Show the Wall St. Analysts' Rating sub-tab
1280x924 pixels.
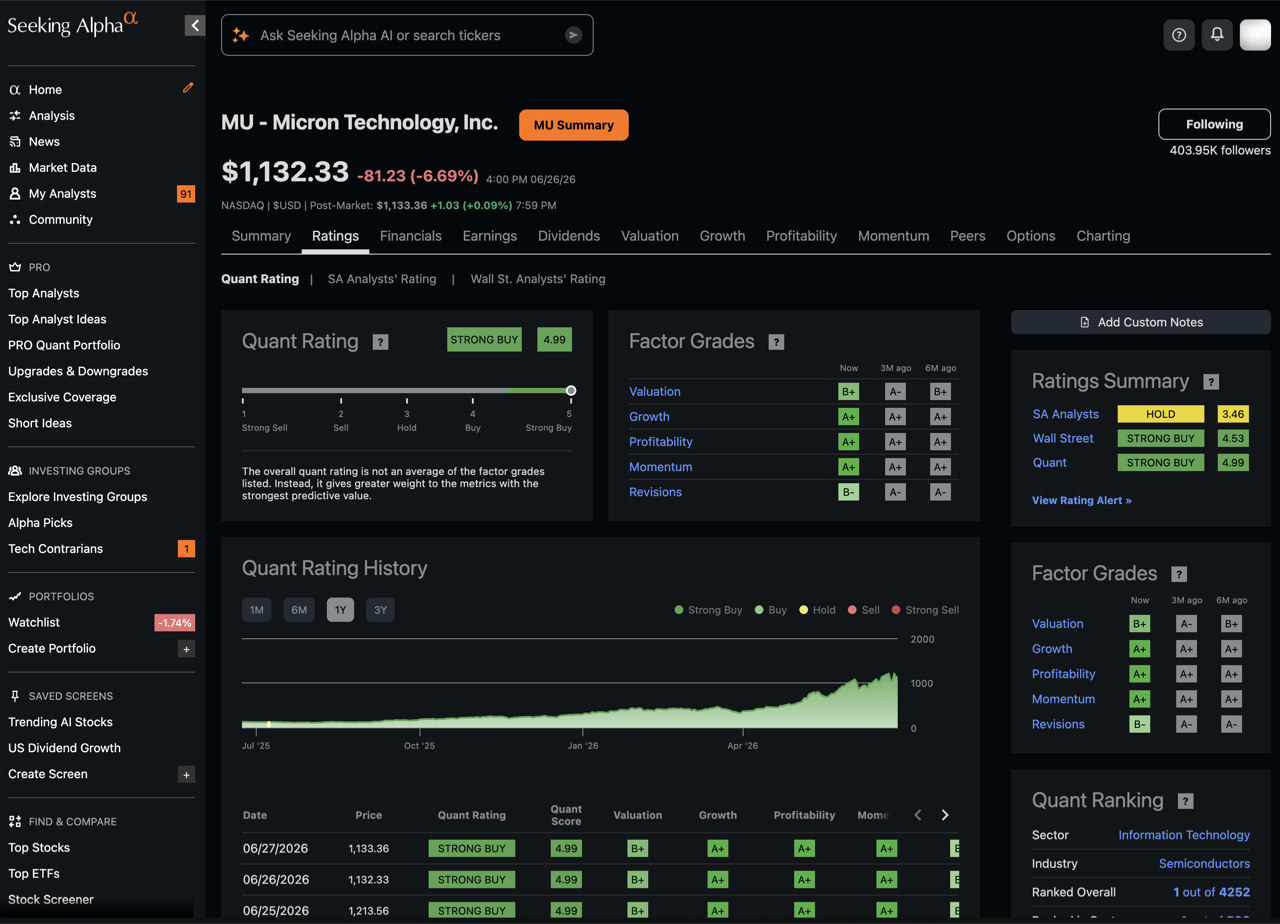coord(538,279)
